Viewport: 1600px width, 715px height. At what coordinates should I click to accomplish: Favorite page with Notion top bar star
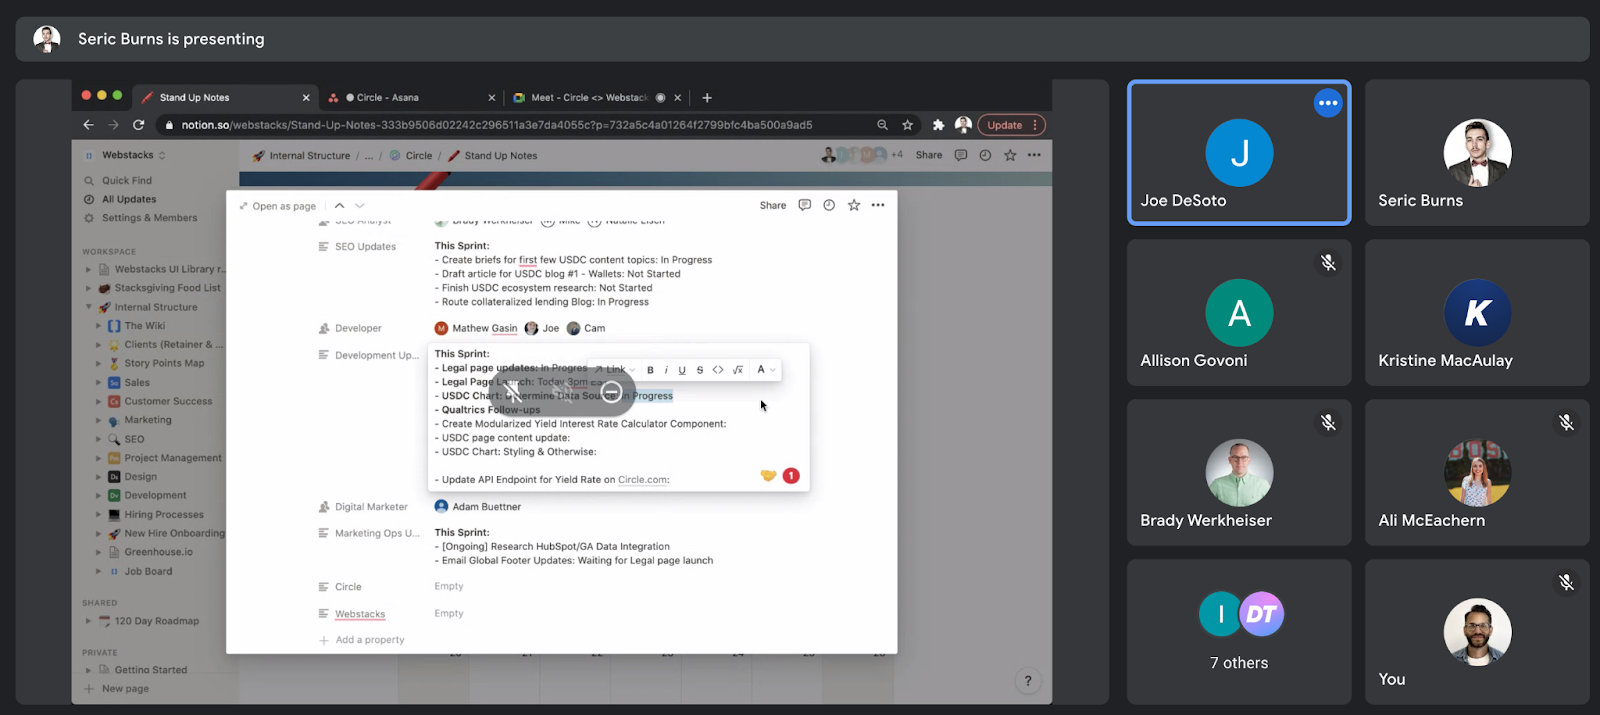[x=1010, y=155]
